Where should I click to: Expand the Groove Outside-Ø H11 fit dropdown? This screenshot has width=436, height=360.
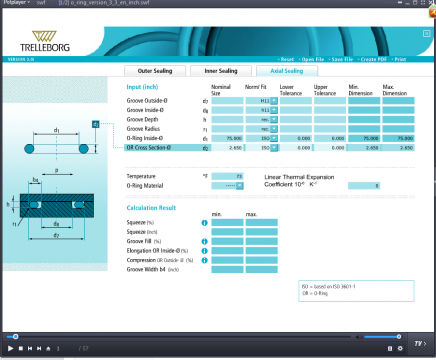(274, 101)
